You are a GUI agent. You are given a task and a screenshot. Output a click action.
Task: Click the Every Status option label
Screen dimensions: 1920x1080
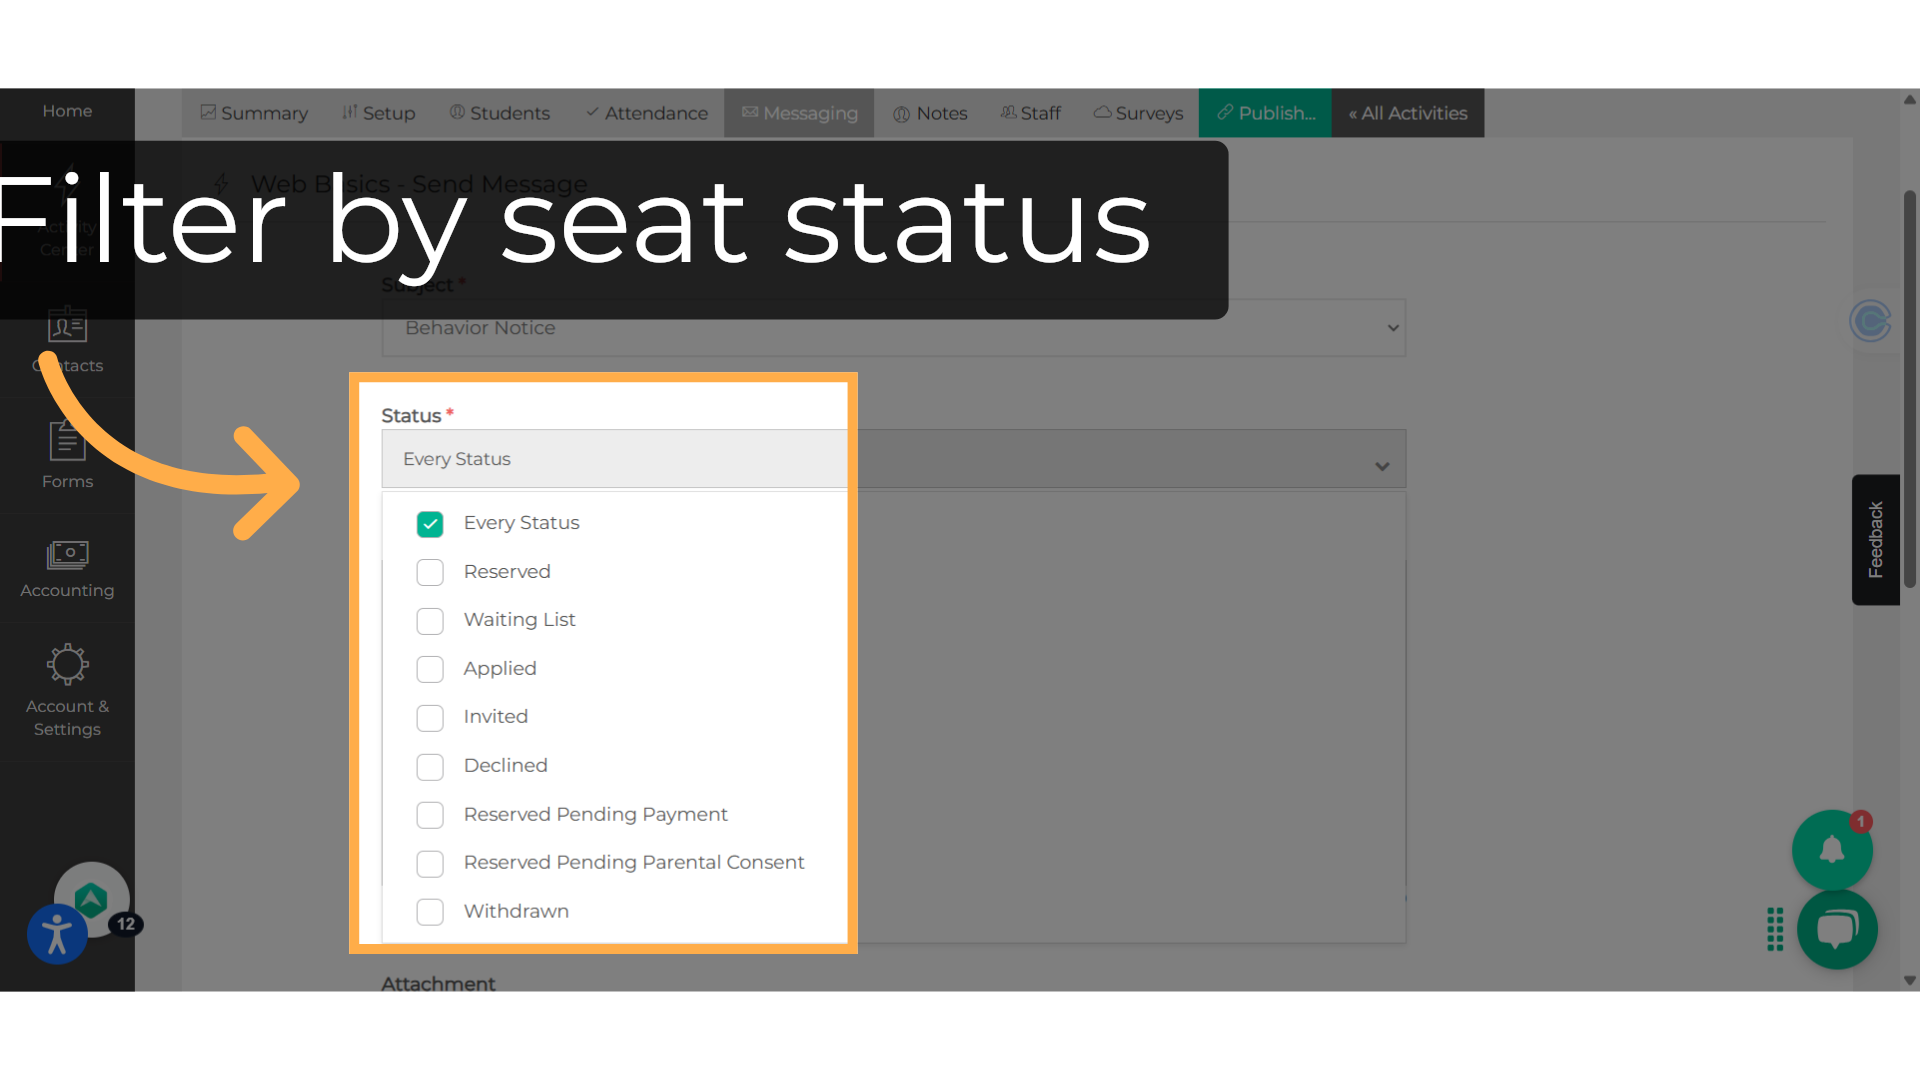tap(521, 523)
